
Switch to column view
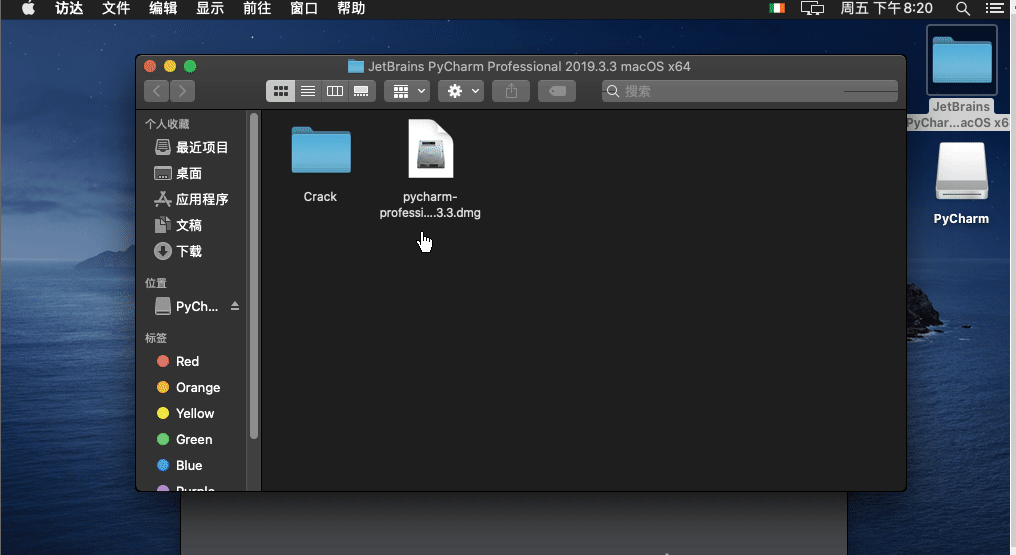[x=334, y=91]
